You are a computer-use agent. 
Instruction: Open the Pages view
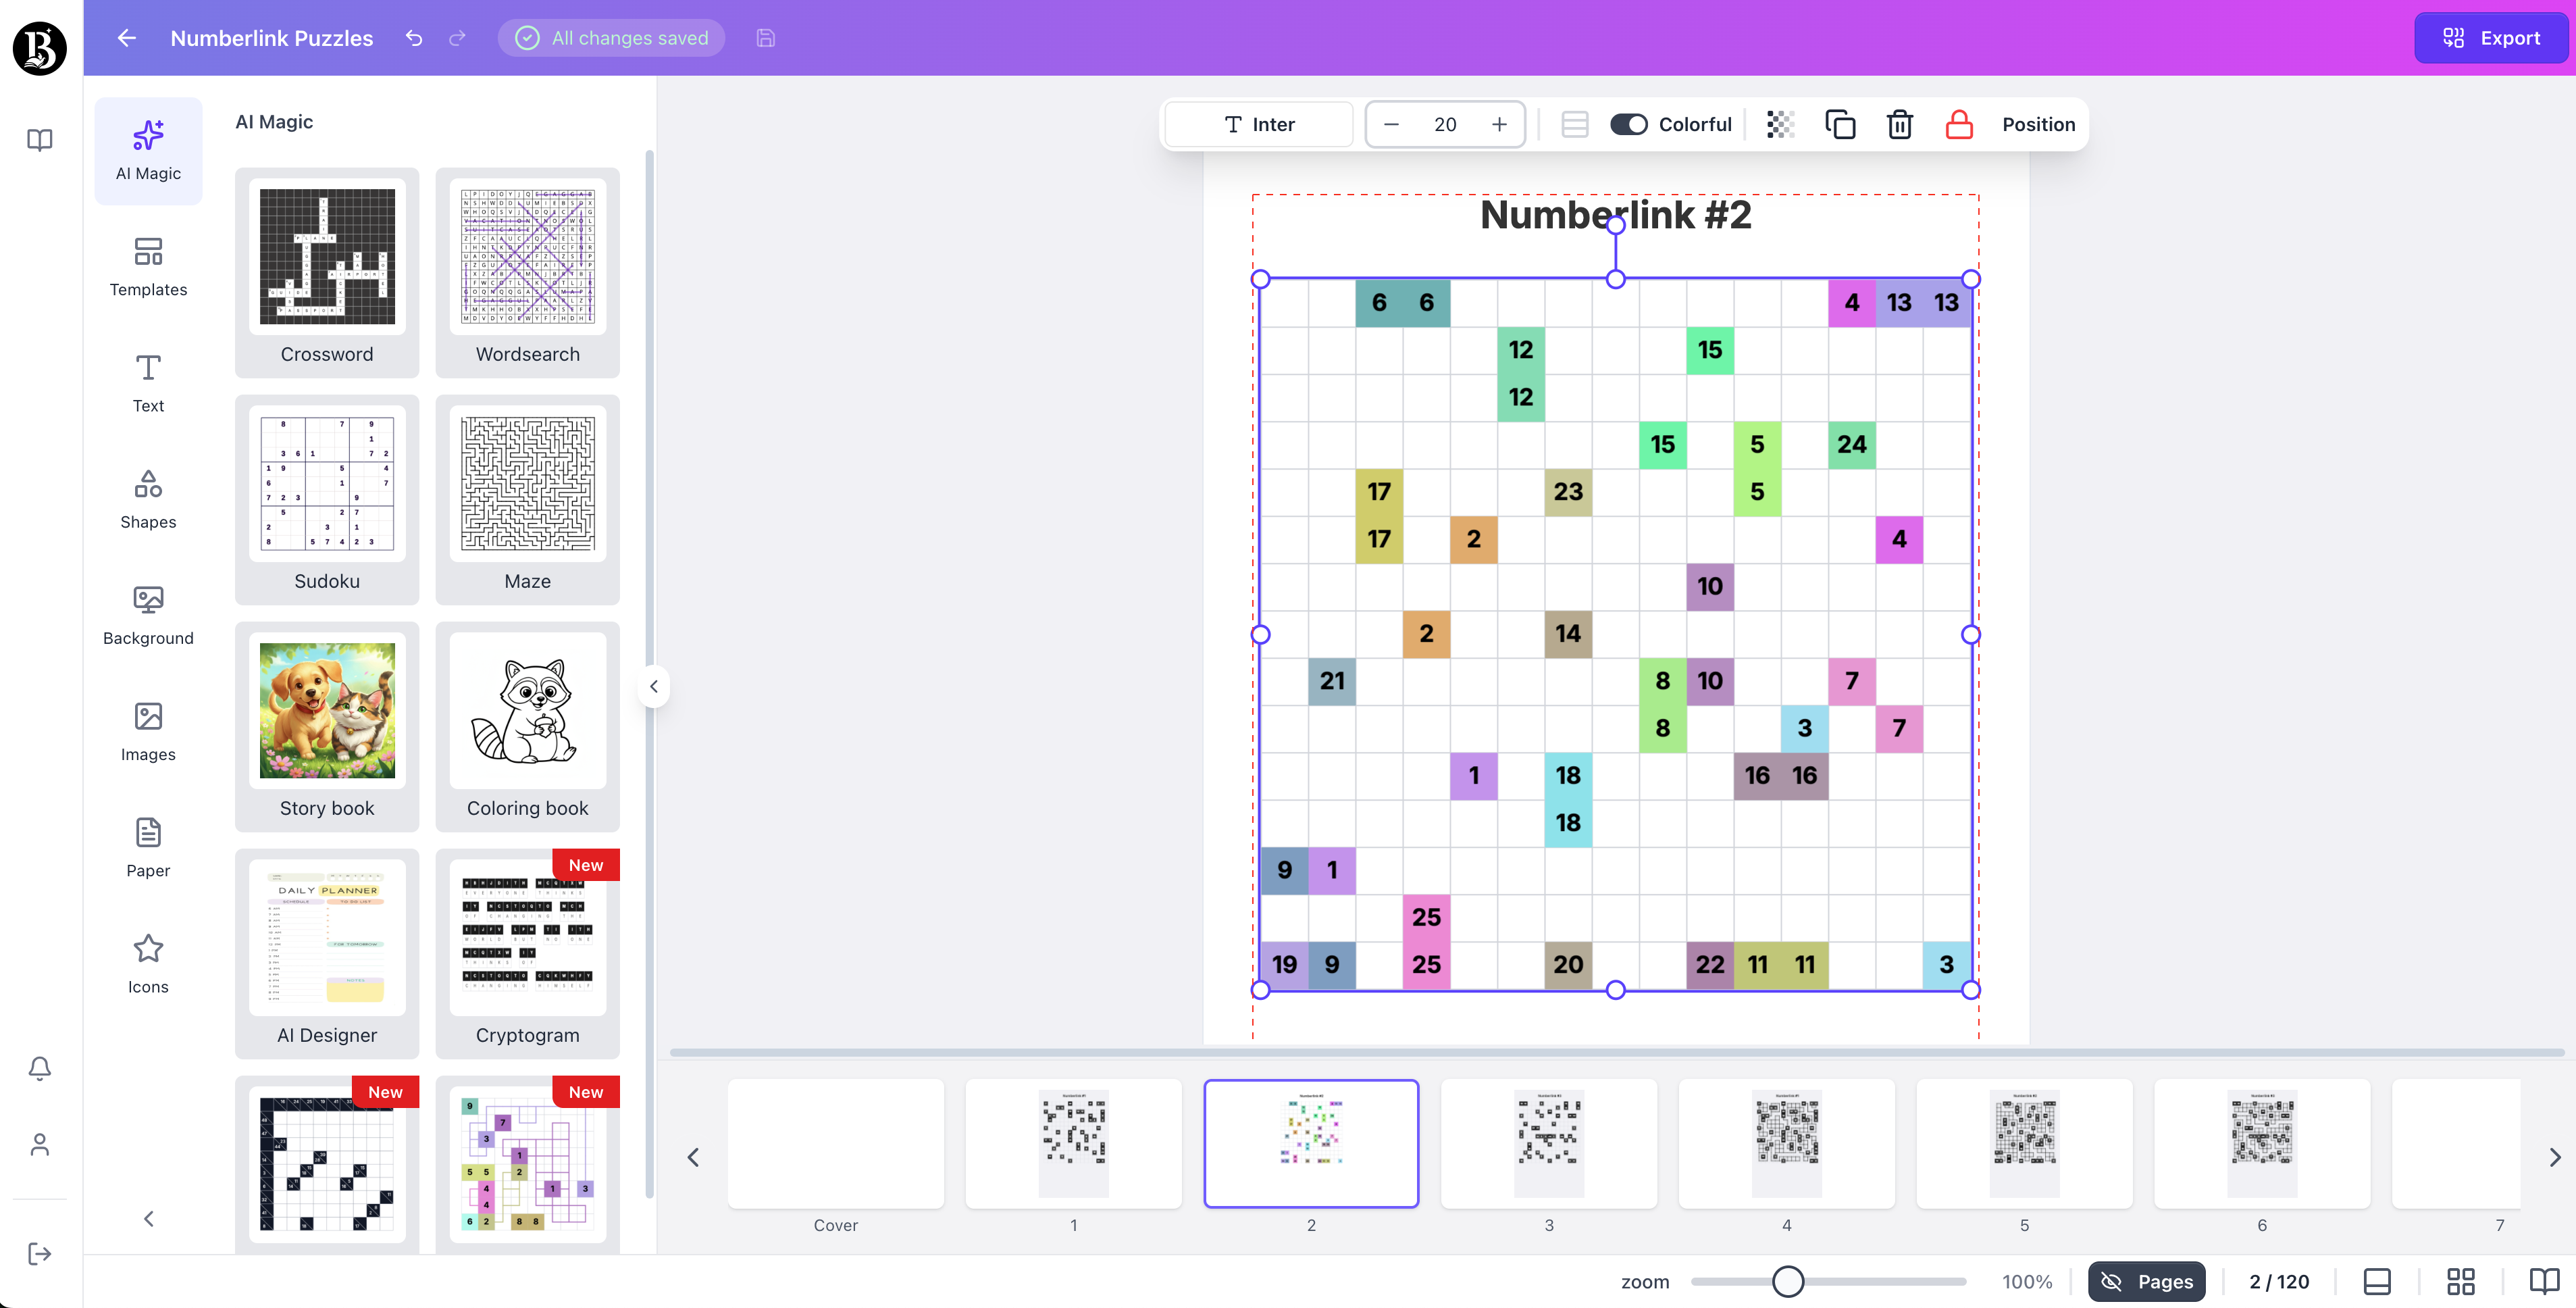2146,1281
